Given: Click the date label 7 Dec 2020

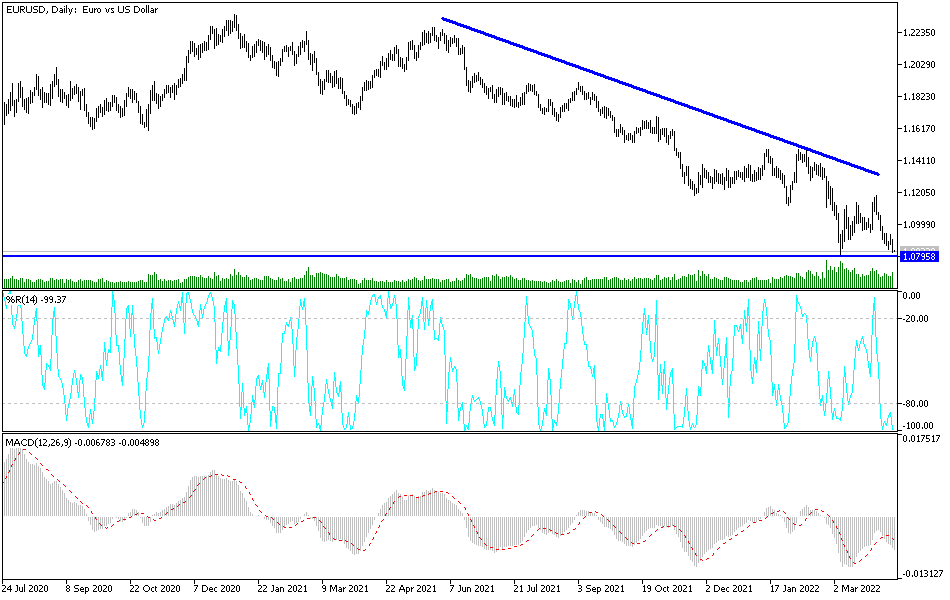Looking at the screenshot, I should point(215,589).
